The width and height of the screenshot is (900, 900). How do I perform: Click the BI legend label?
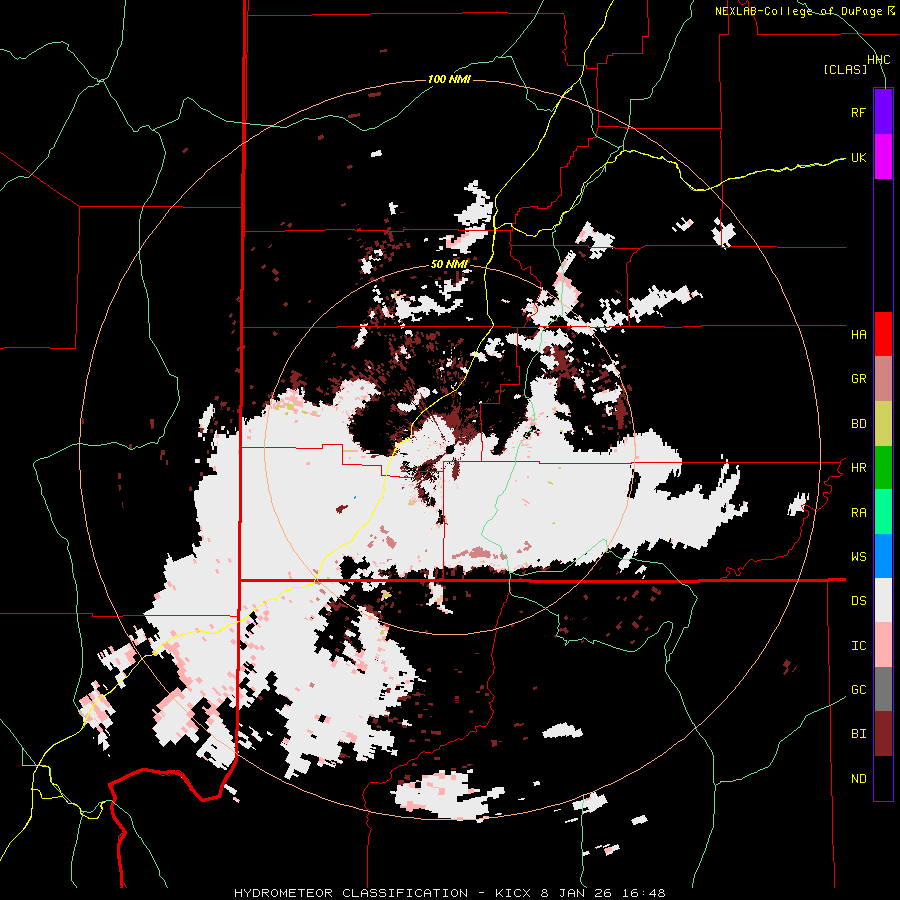point(858,734)
